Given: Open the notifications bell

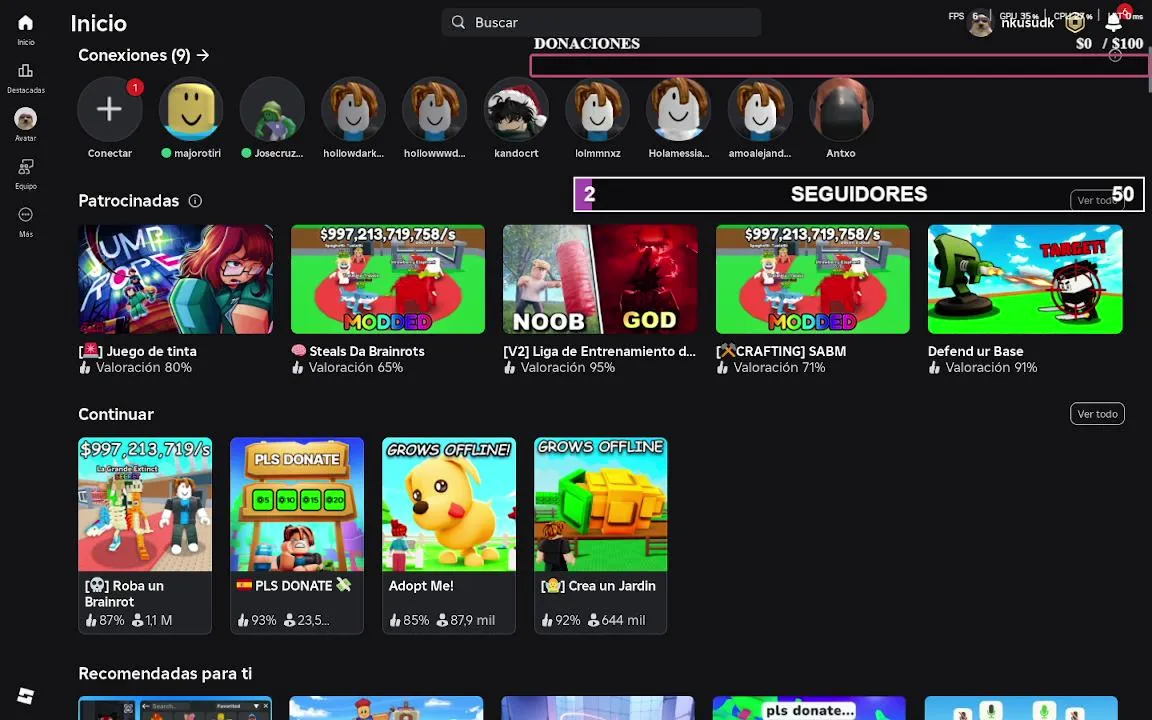Looking at the screenshot, I should click(1114, 22).
